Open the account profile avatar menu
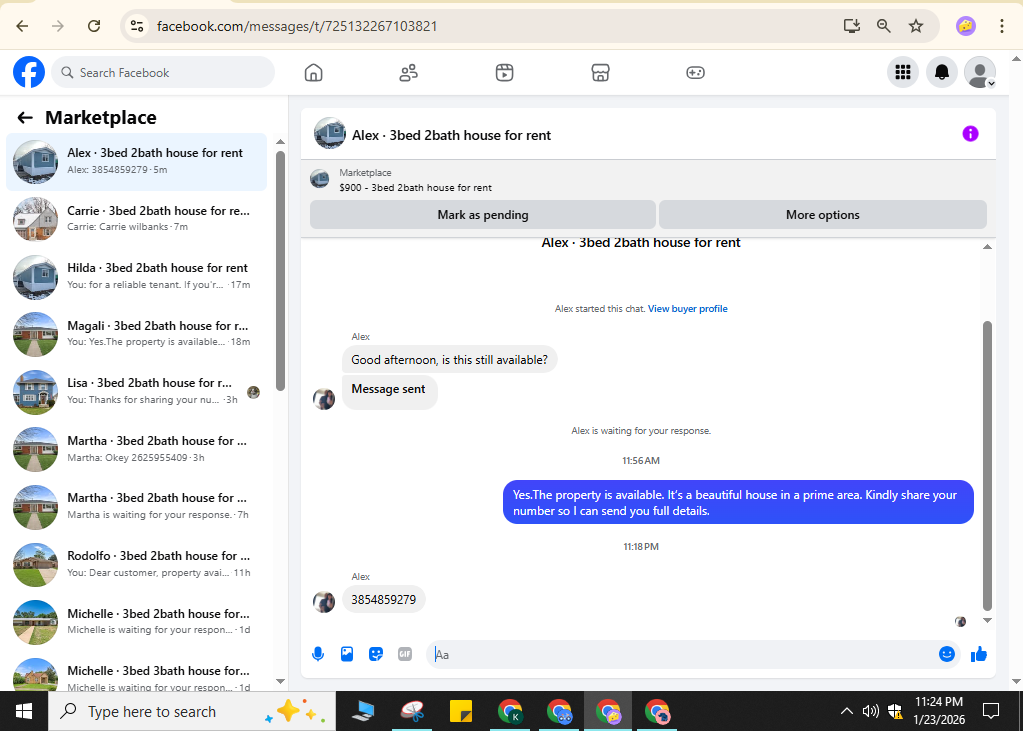The height and width of the screenshot is (731, 1023). (980, 72)
